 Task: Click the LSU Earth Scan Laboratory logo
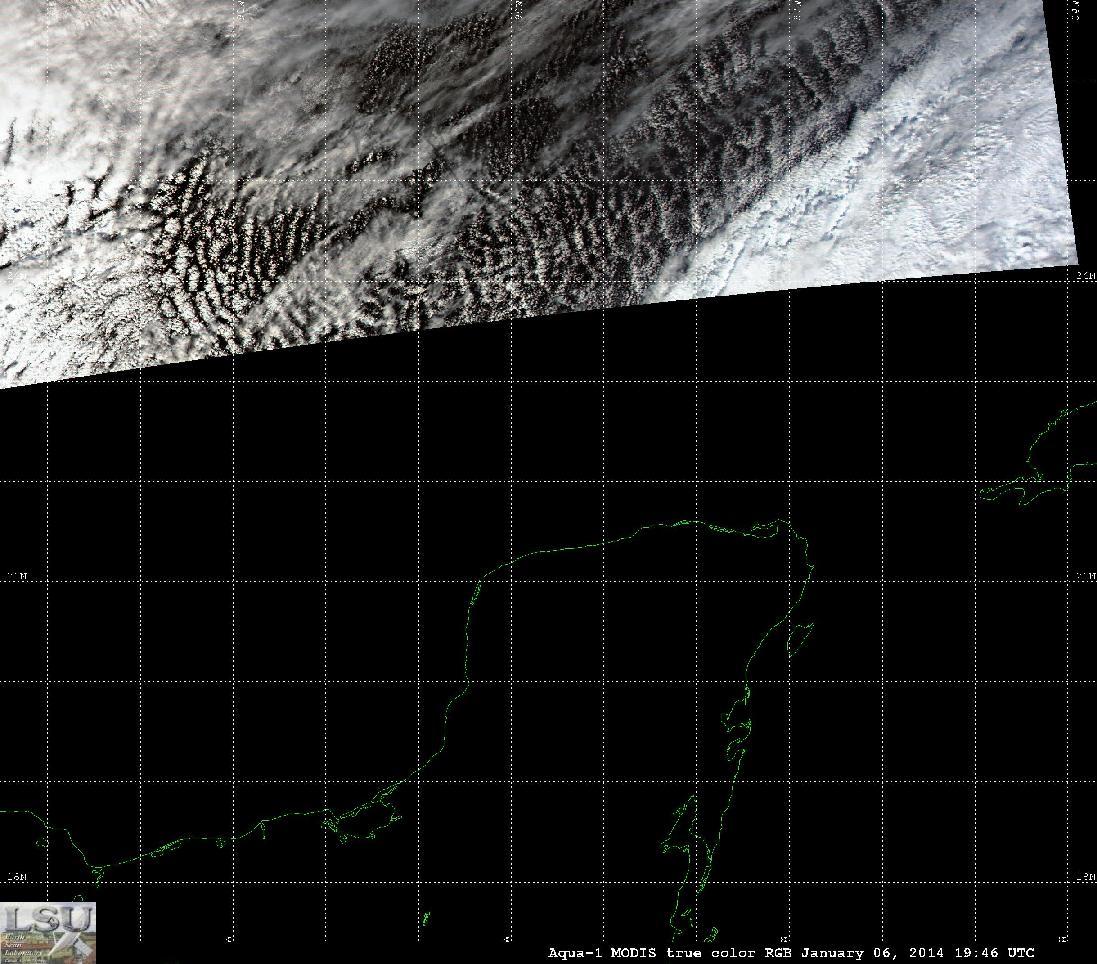pyautogui.click(x=48, y=933)
